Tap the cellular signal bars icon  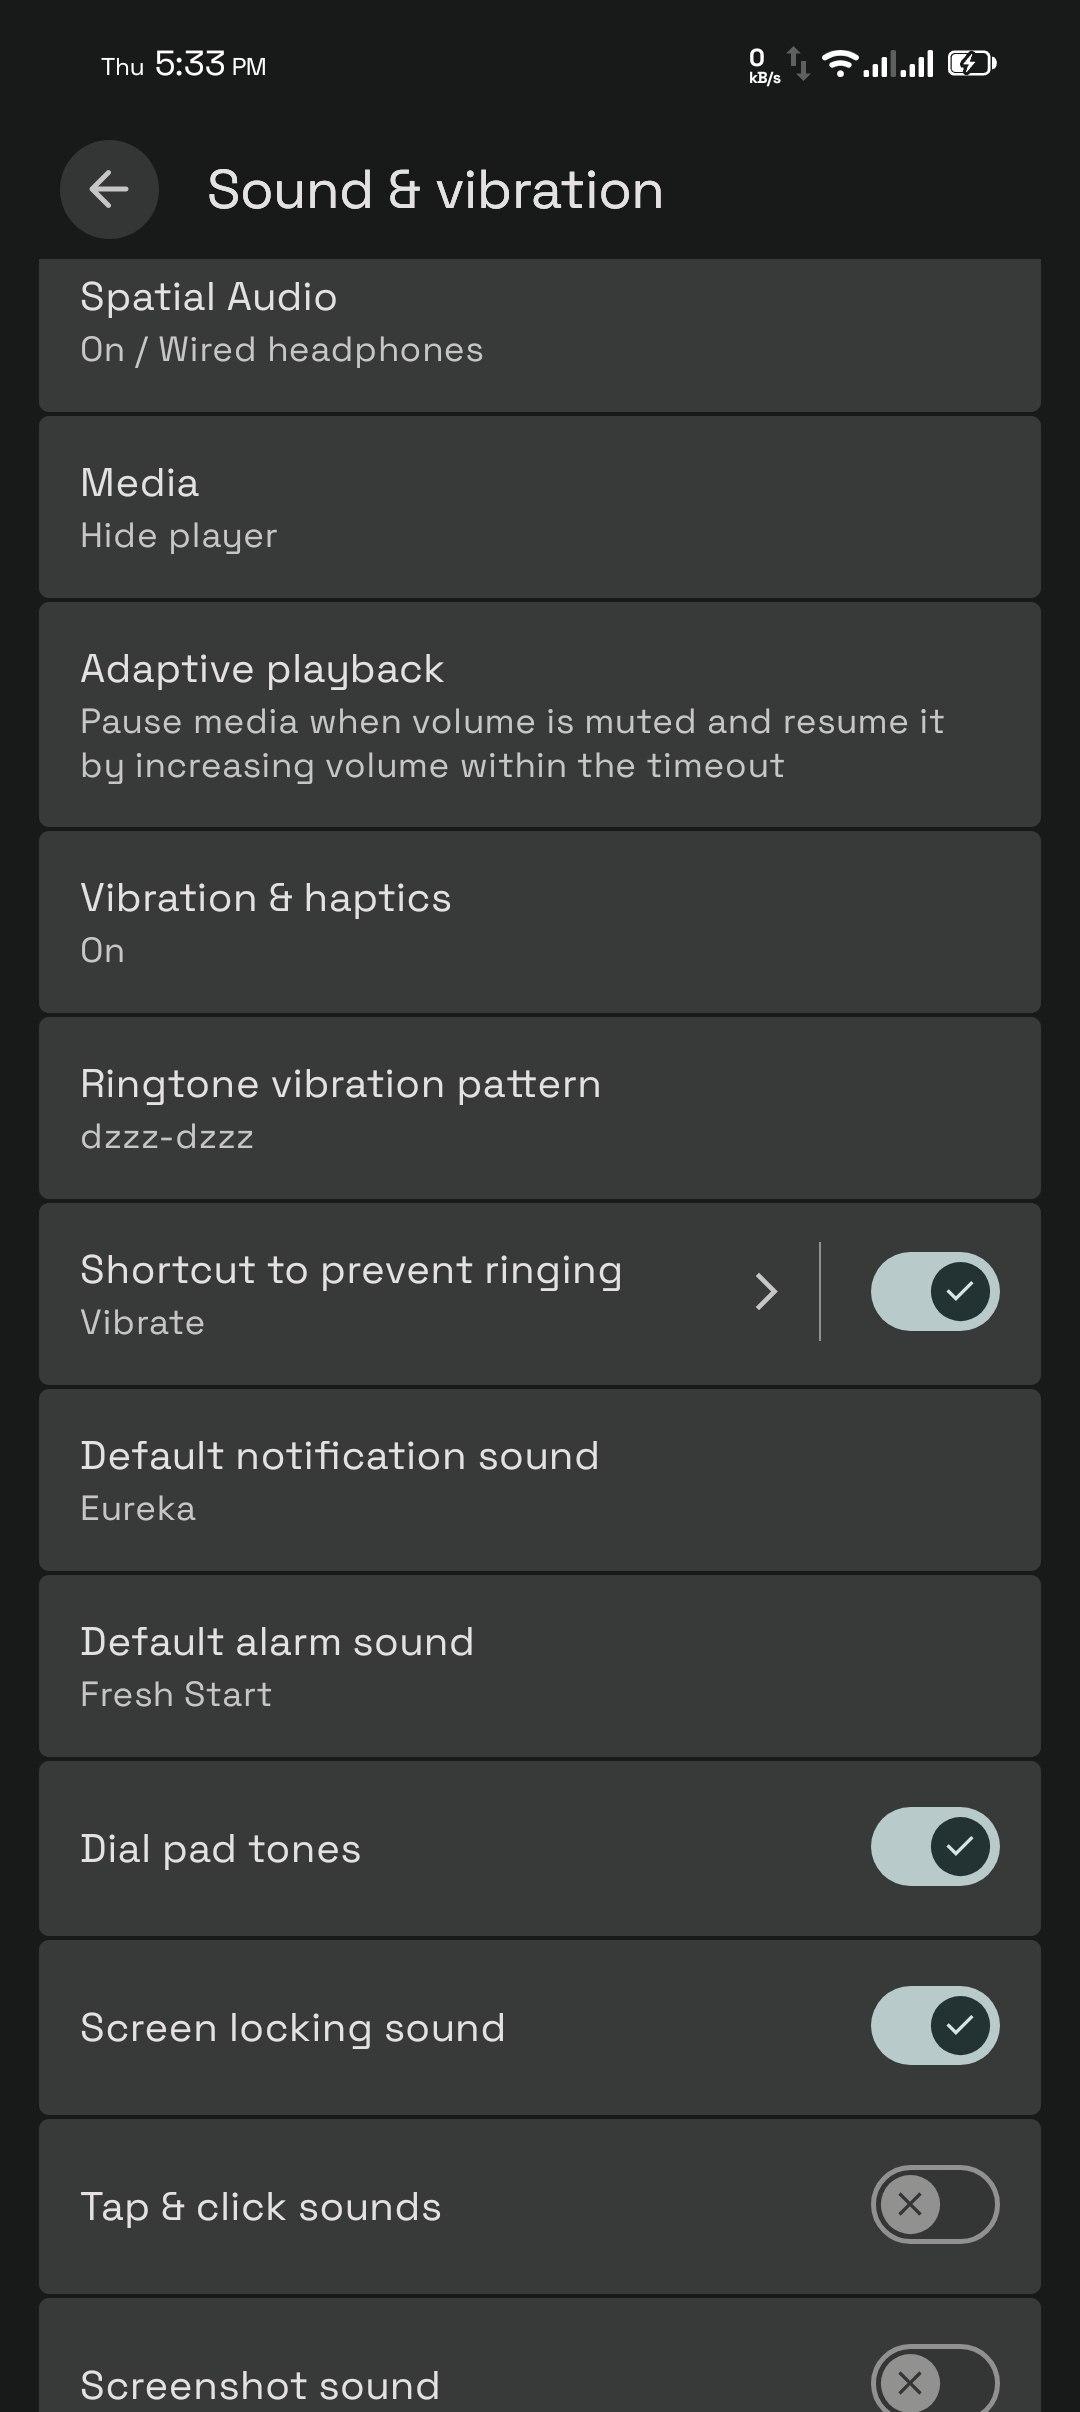[899, 65]
